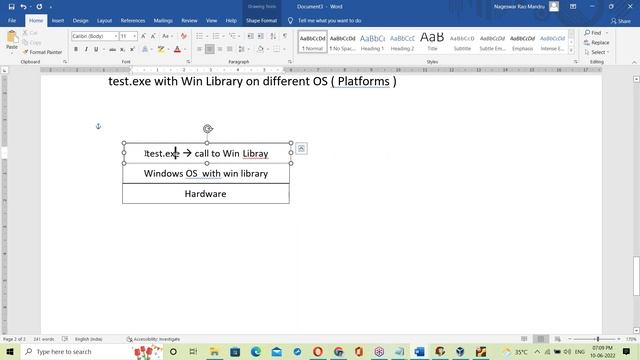
Task: Click the Sort icon
Action: tap(273, 36)
